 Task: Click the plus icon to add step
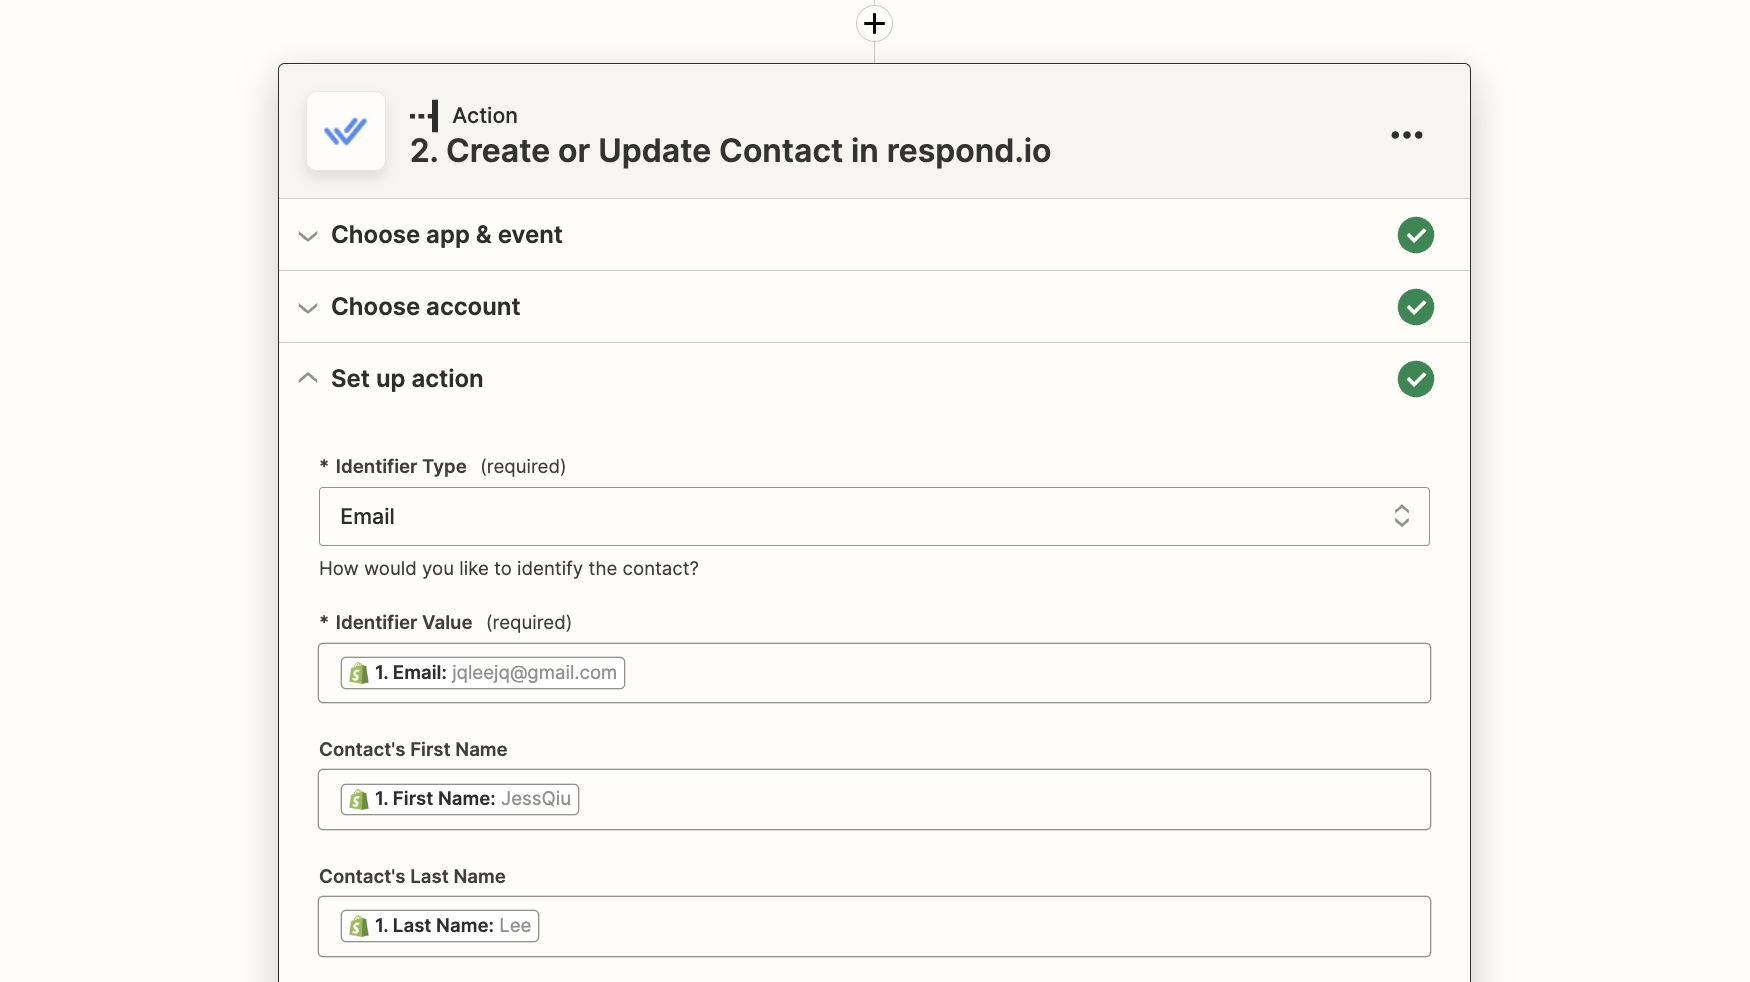click(x=874, y=24)
